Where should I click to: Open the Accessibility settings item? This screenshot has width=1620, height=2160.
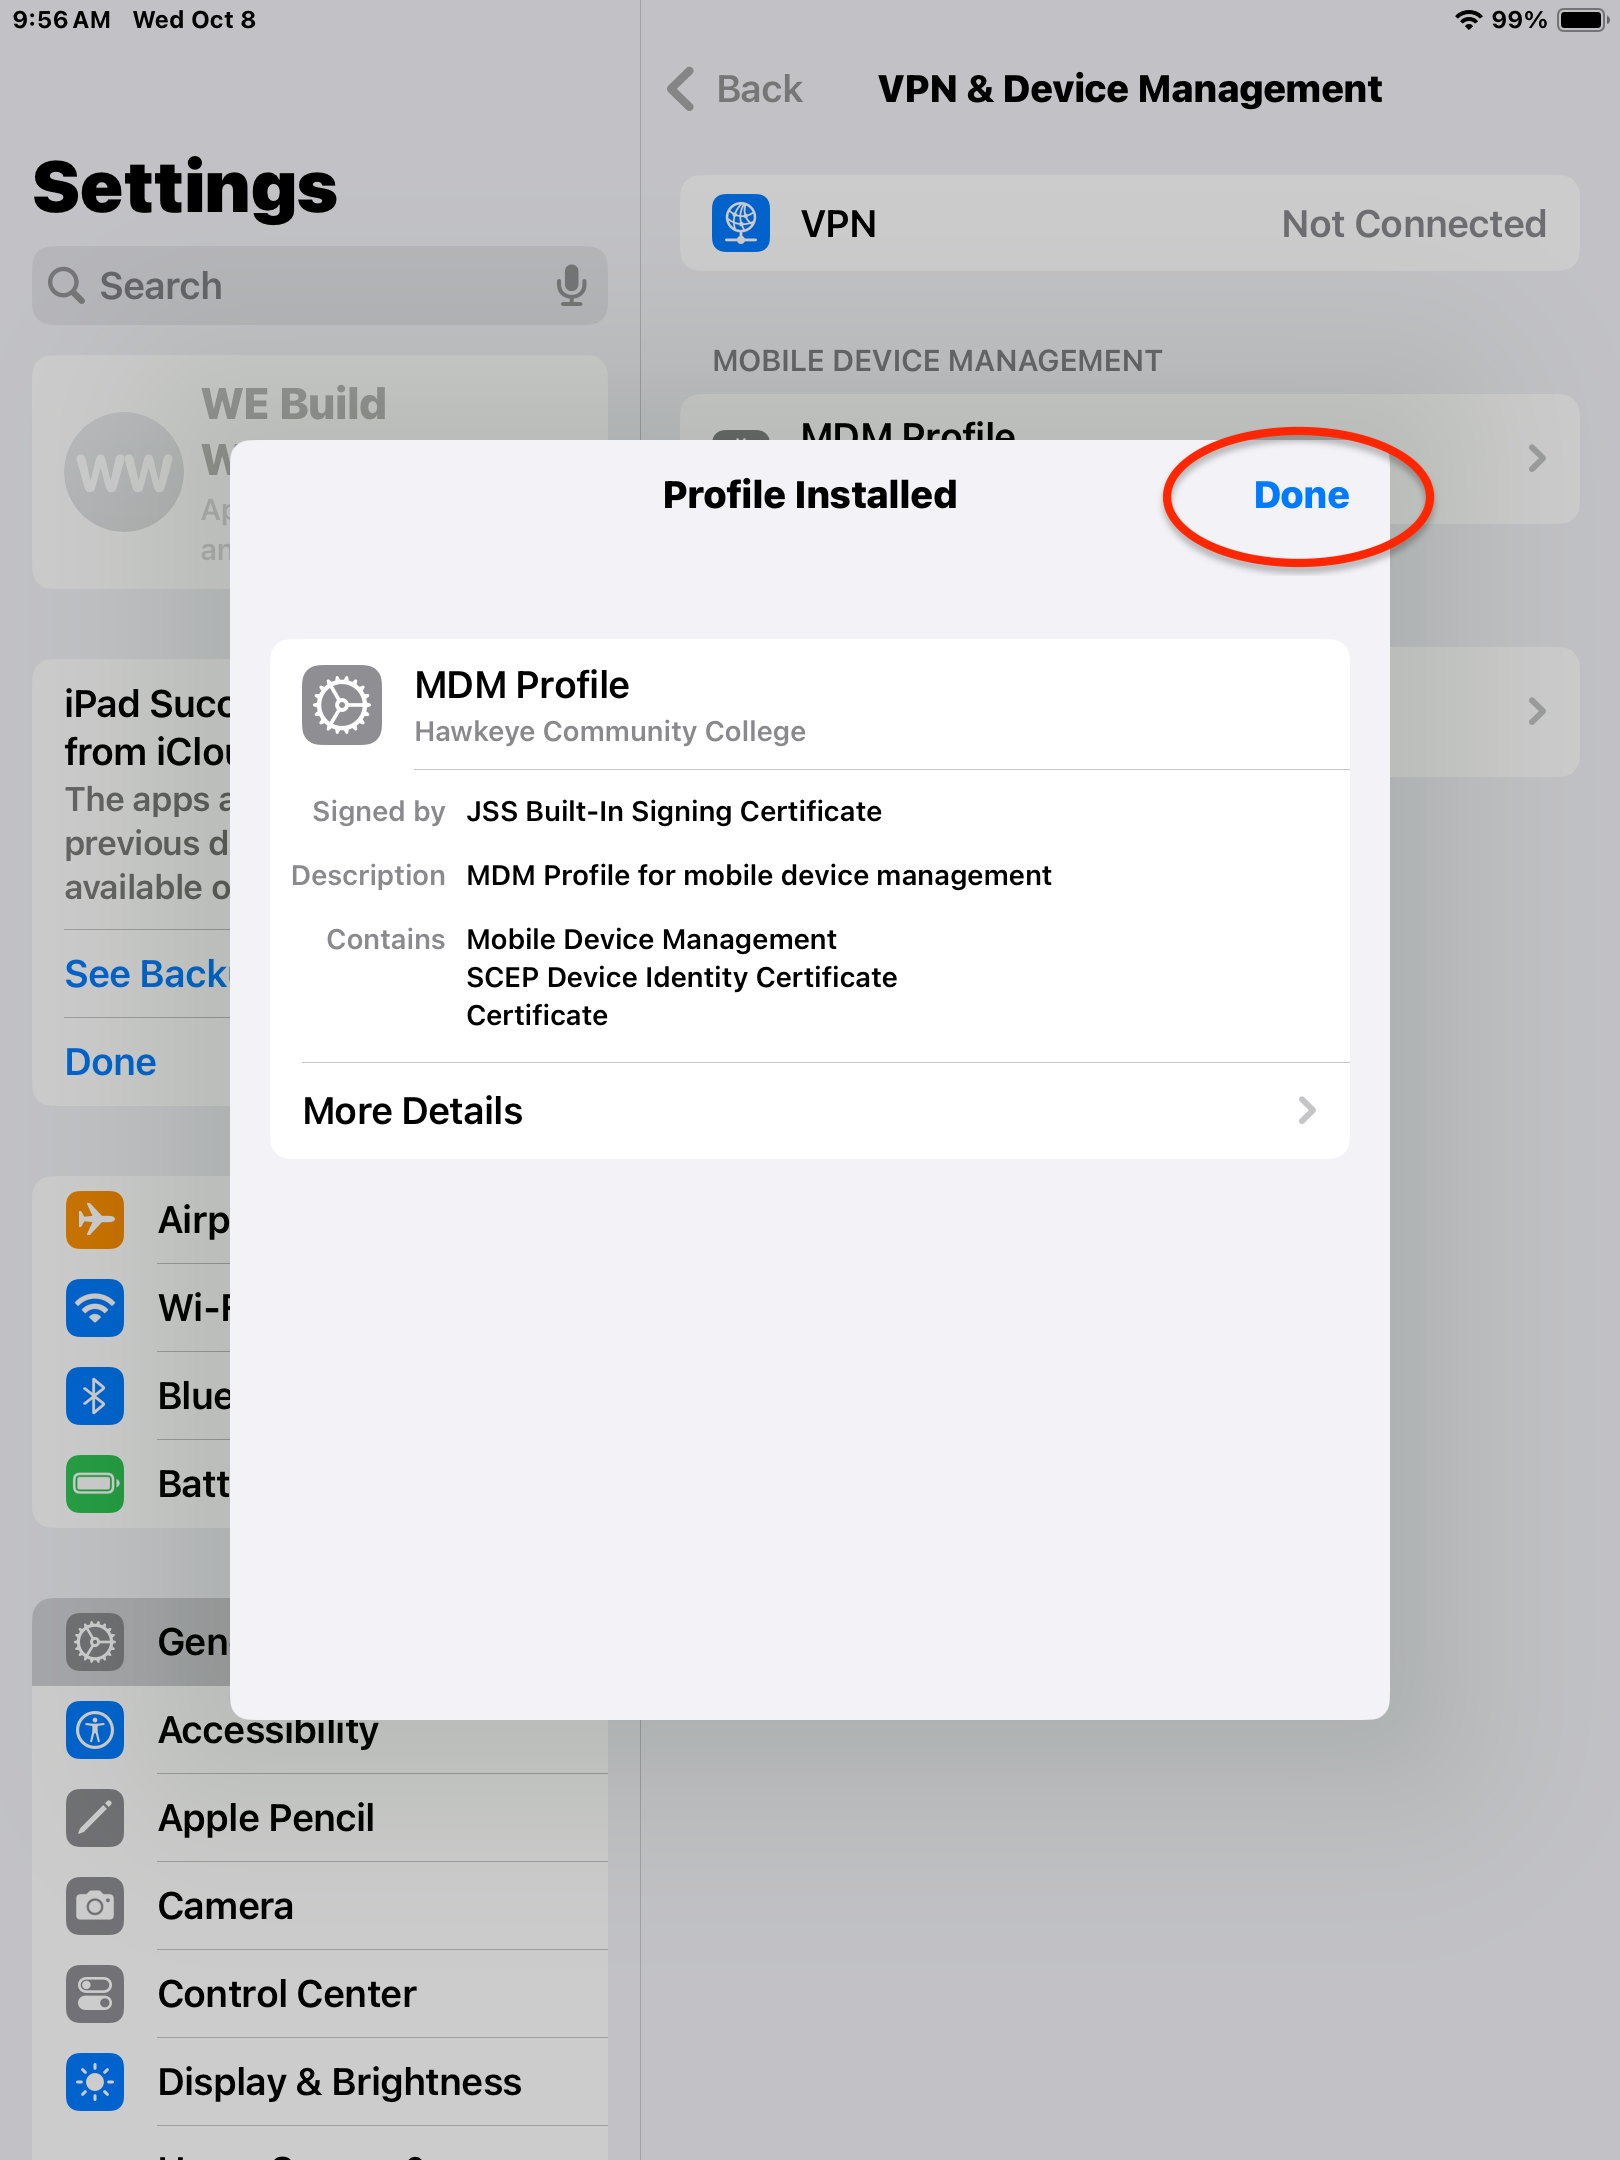point(320,1730)
